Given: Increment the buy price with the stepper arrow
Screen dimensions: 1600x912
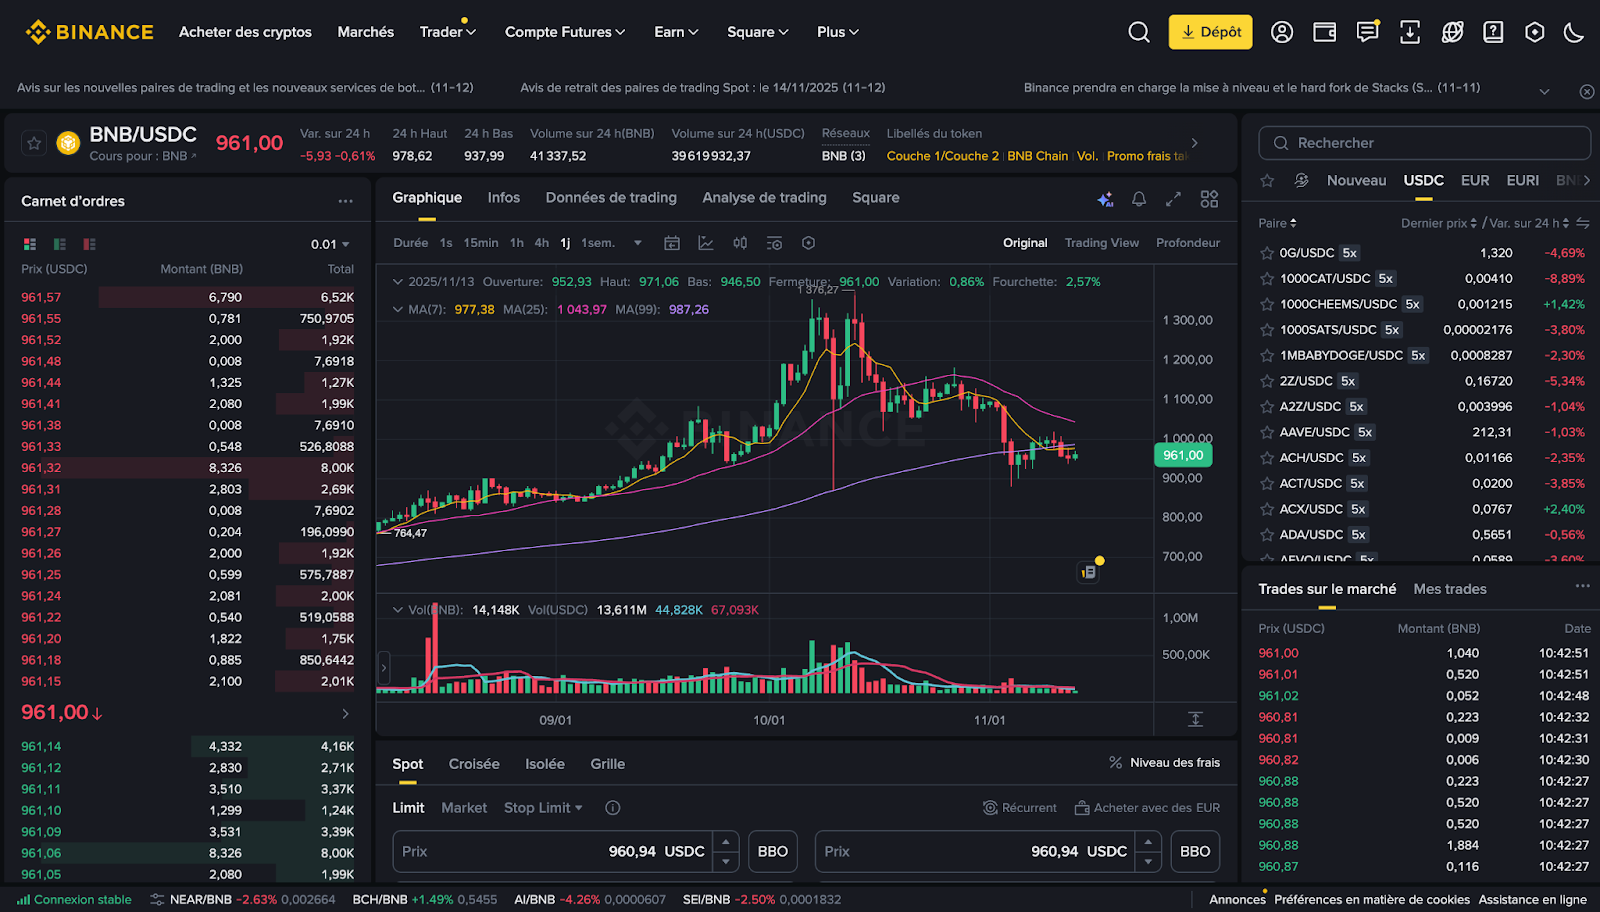Looking at the screenshot, I should tap(727, 844).
